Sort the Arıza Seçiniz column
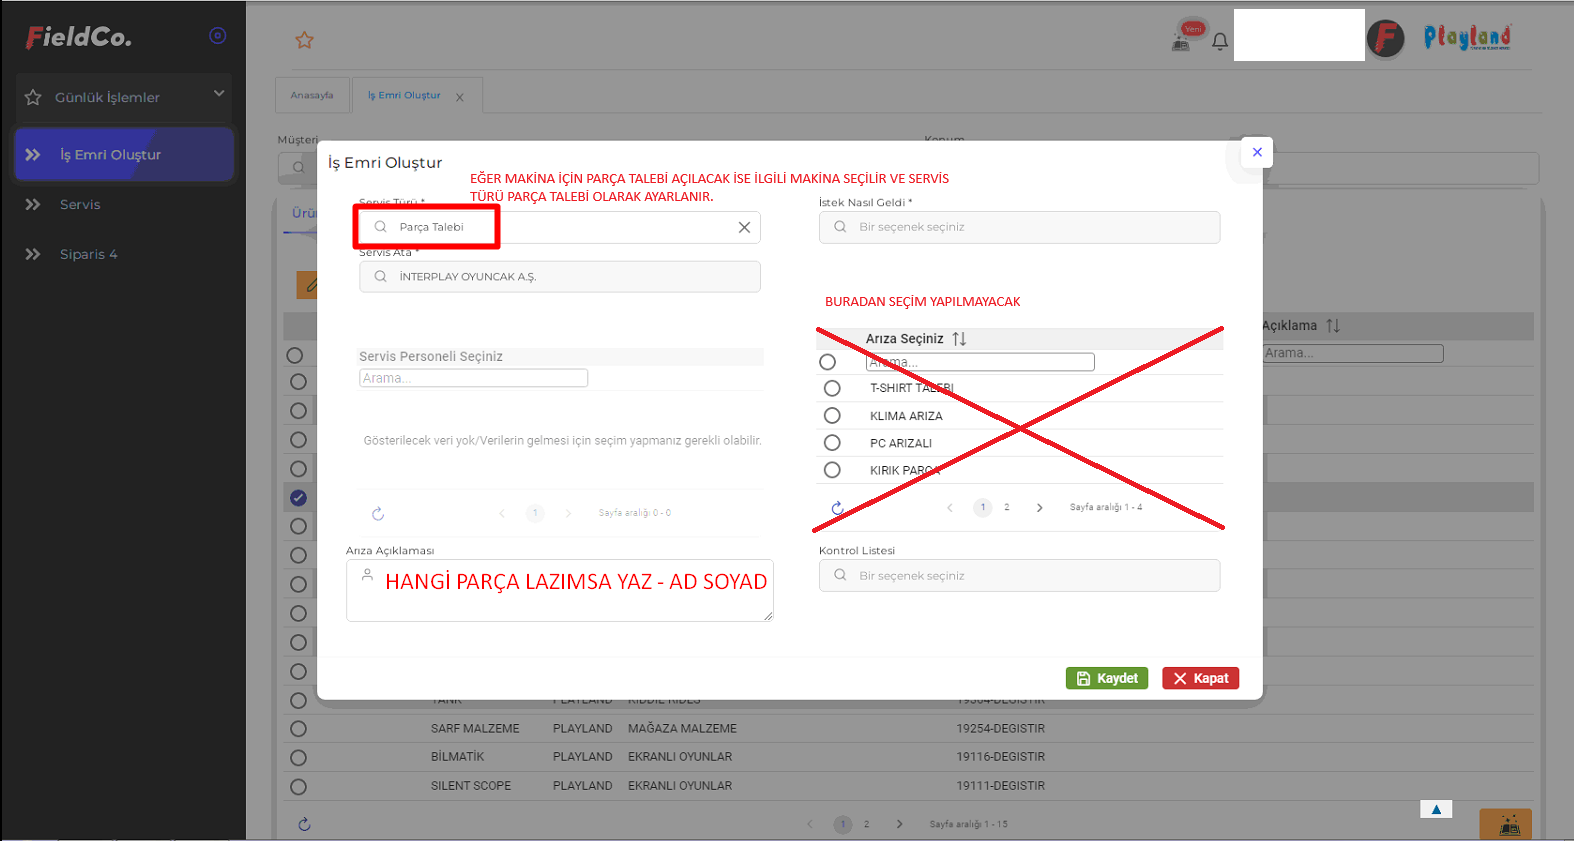1574x841 pixels. [959, 339]
